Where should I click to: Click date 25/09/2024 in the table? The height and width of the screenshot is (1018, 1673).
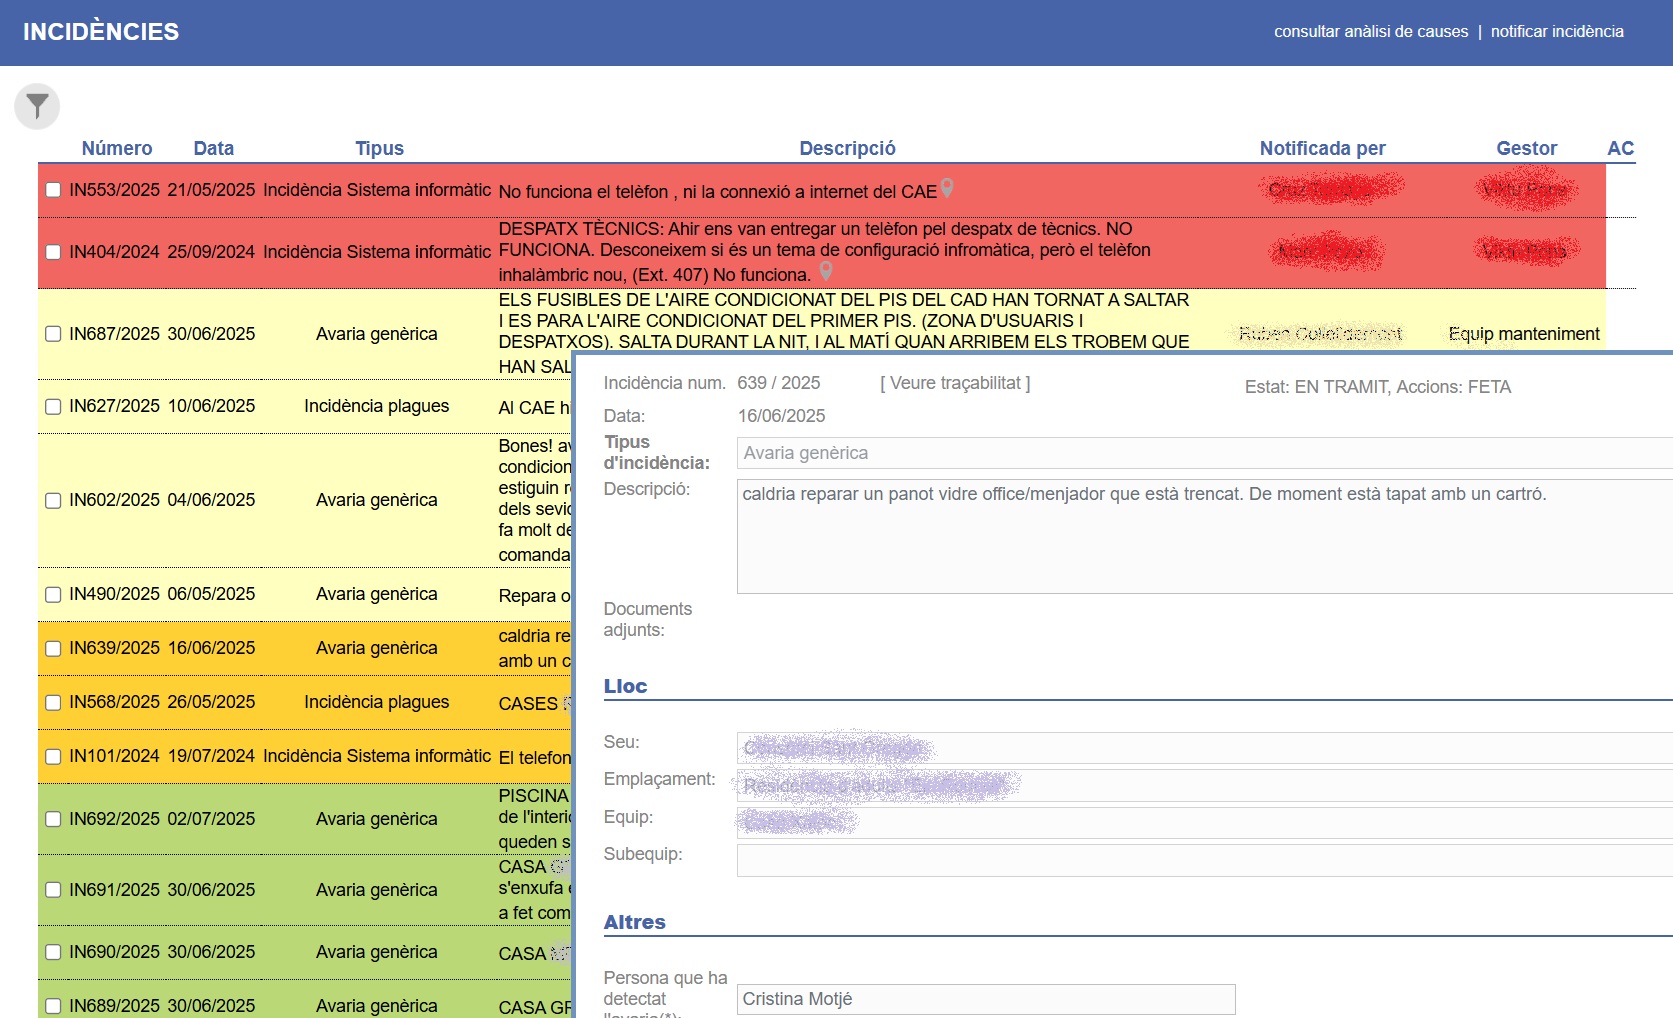(211, 252)
